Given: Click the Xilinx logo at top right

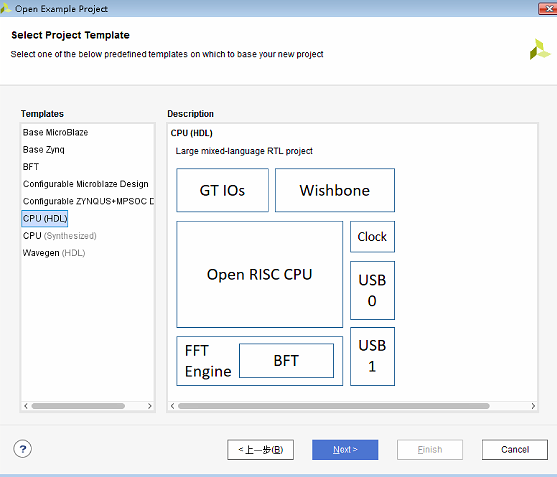Looking at the screenshot, I should [540, 49].
